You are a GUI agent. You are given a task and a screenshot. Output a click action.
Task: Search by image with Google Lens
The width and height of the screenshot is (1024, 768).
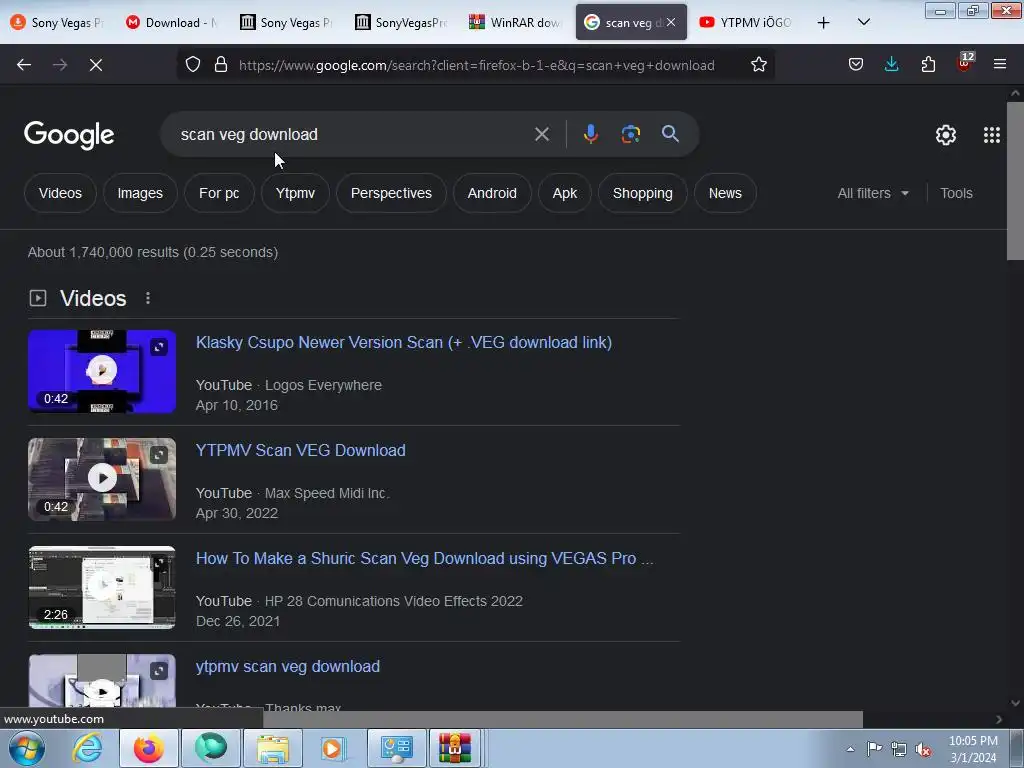pos(630,134)
